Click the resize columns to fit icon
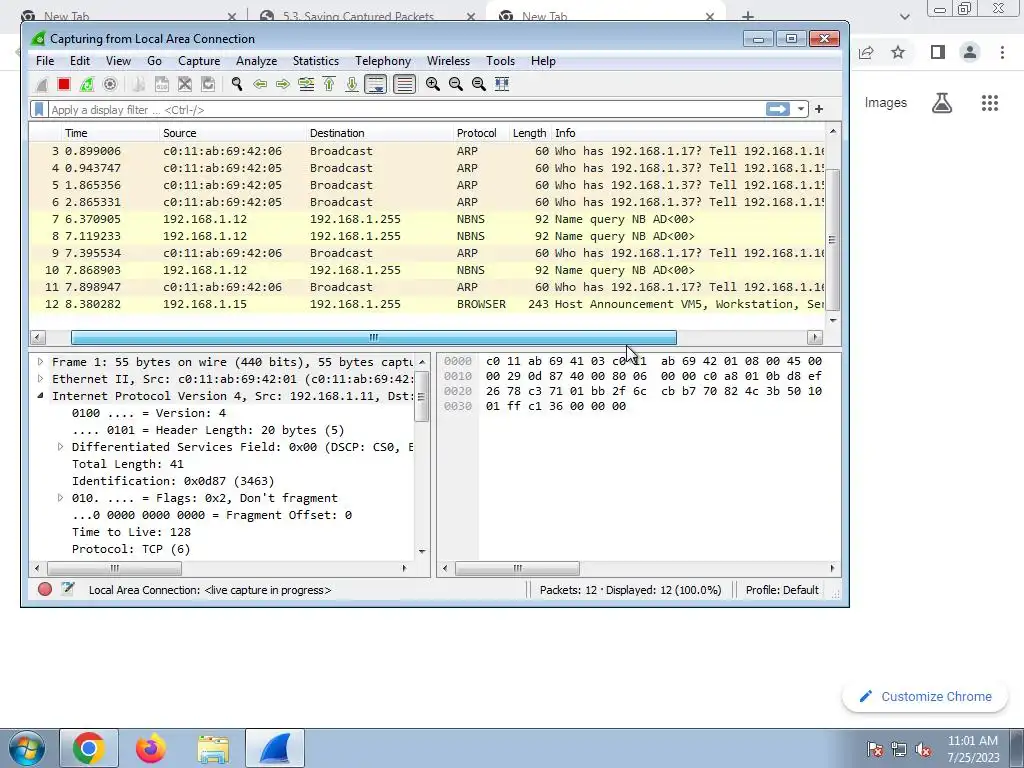1024x768 pixels. pyautogui.click(x=502, y=84)
